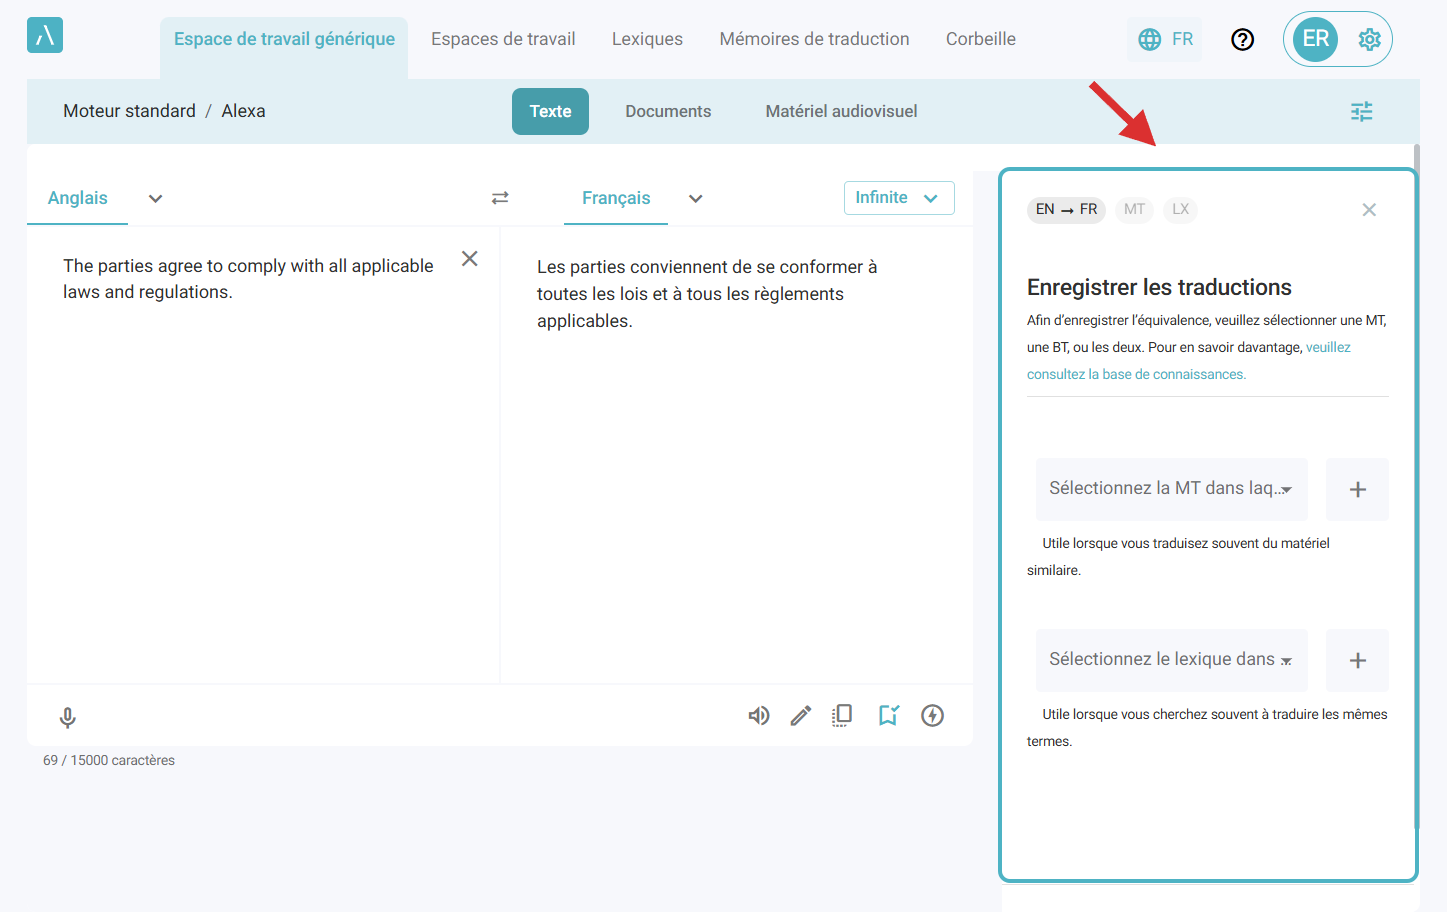The width and height of the screenshot is (1447, 912).
Task: Open the help question mark icon
Action: (x=1242, y=39)
